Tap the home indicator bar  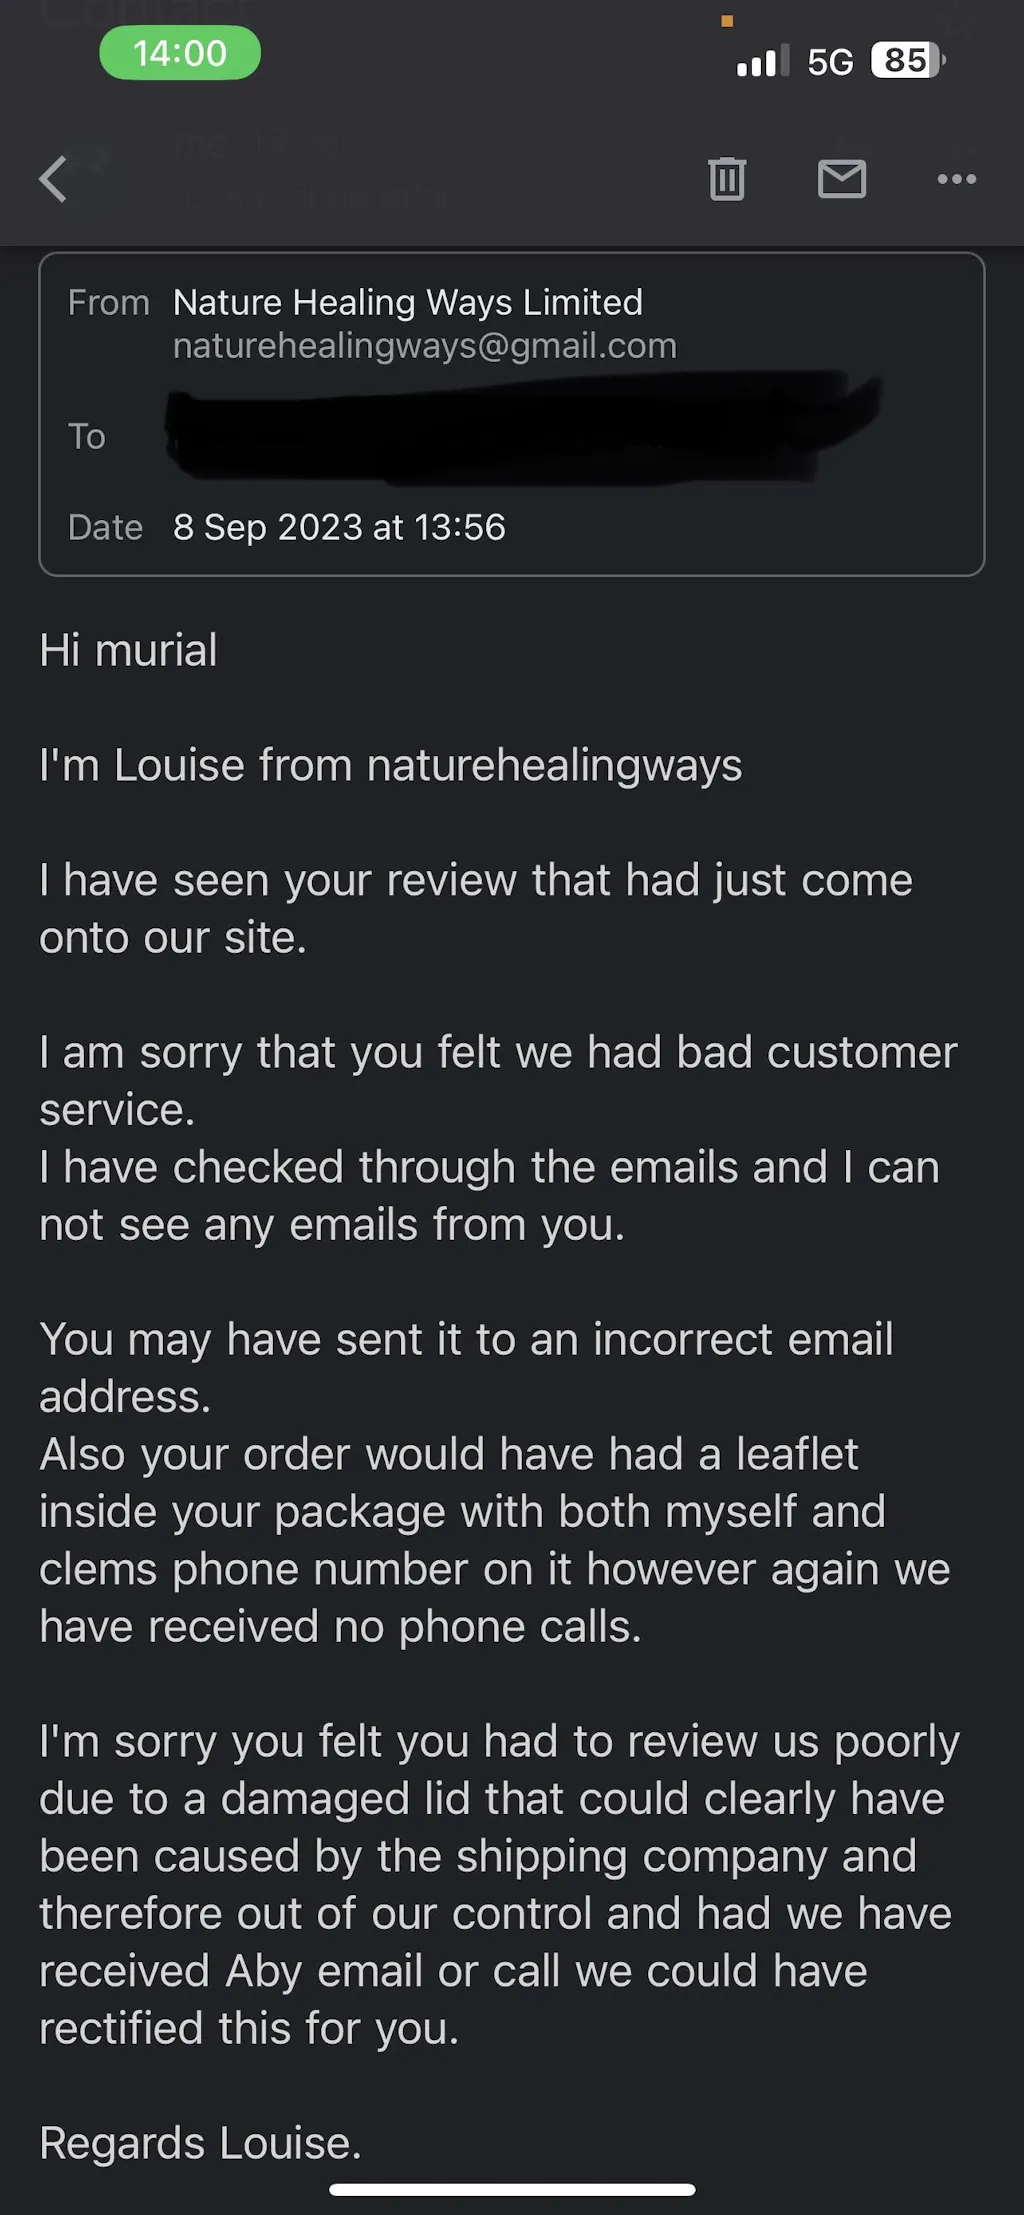512,2190
